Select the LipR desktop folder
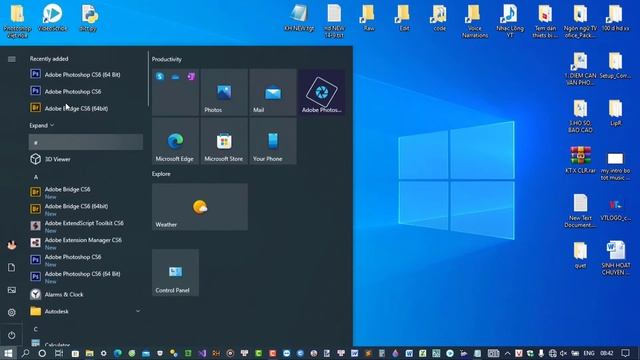 [x=616, y=113]
